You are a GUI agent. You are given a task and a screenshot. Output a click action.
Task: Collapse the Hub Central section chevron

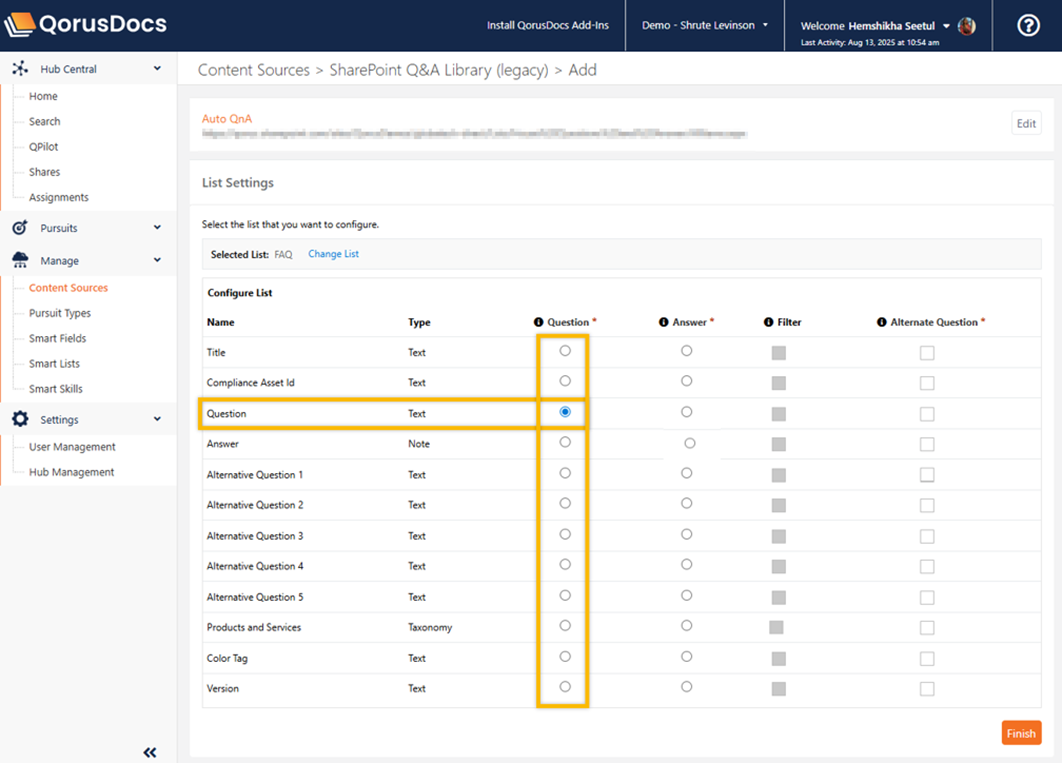157,69
